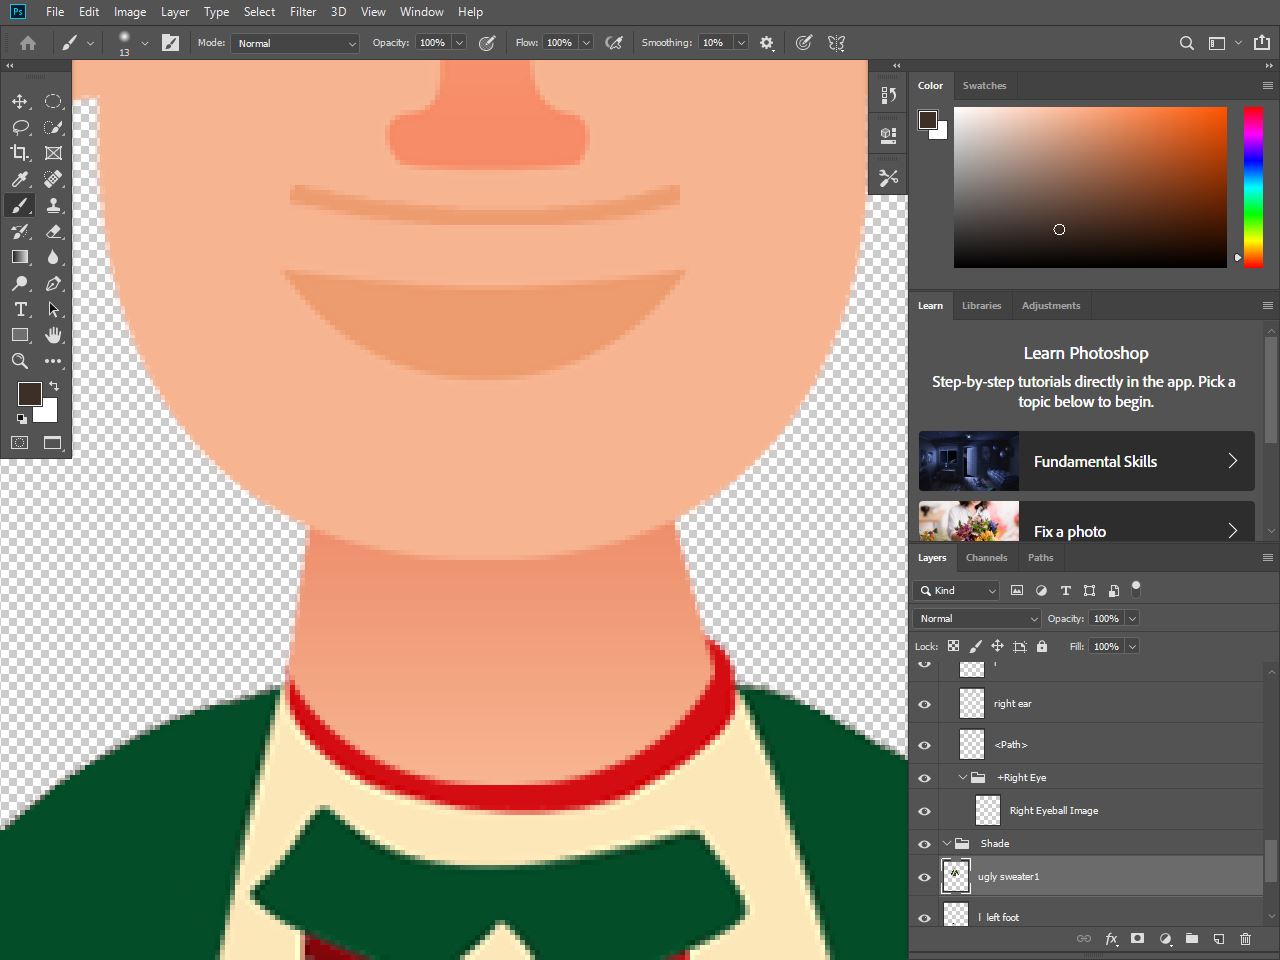Select the Horizontal Type tool
The height and width of the screenshot is (960, 1280).
[x=20, y=309]
